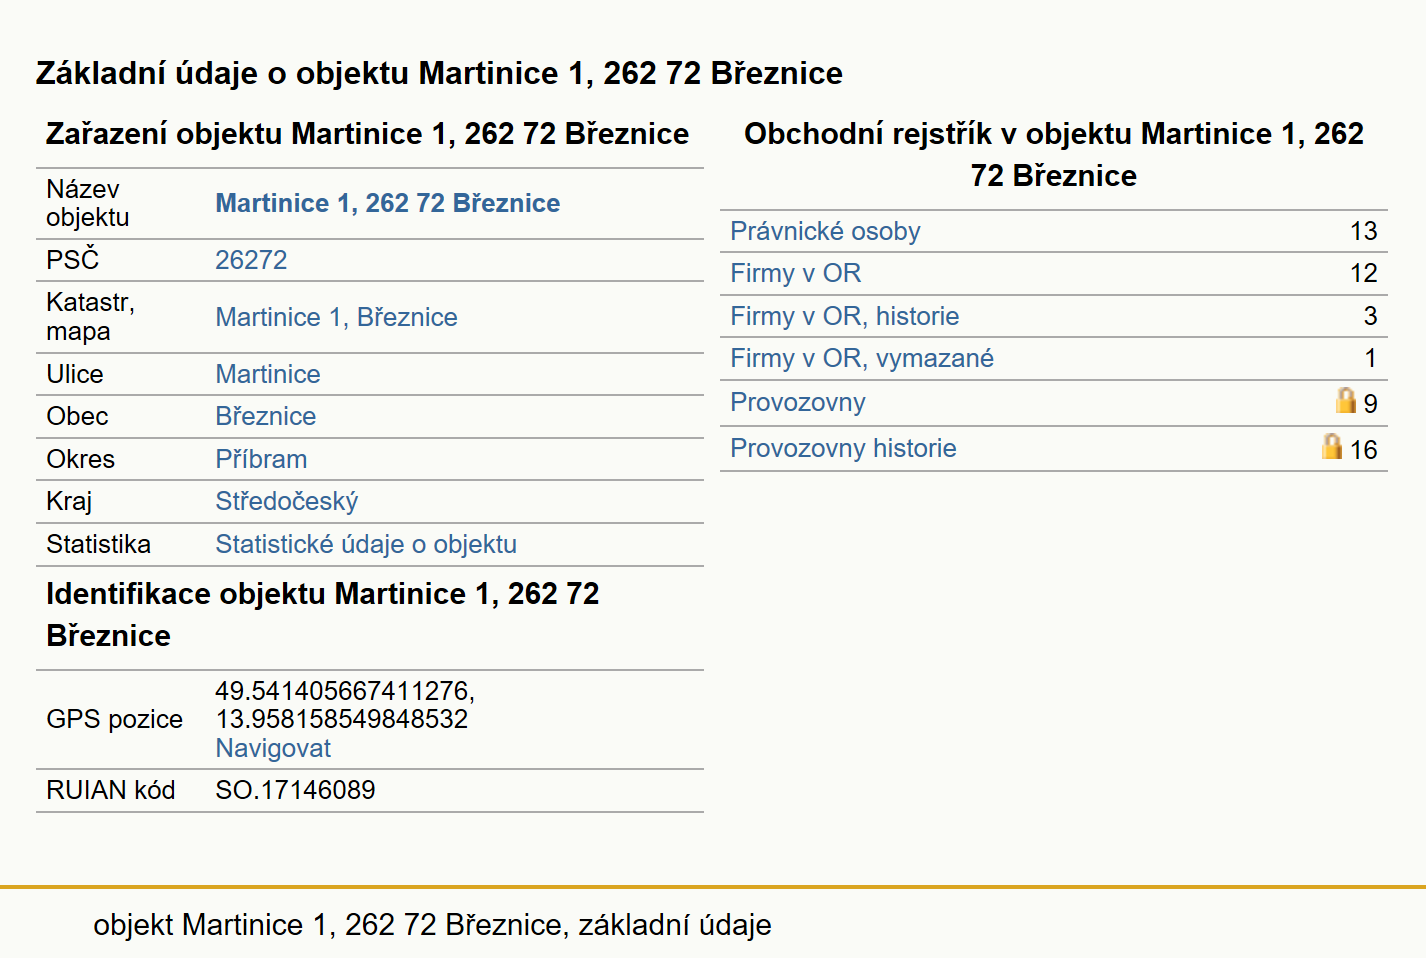The width and height of the screenshot is (1426, 958).
Task: Open the Martinice 1, 262 72 Březnice link
Action: 387,203
